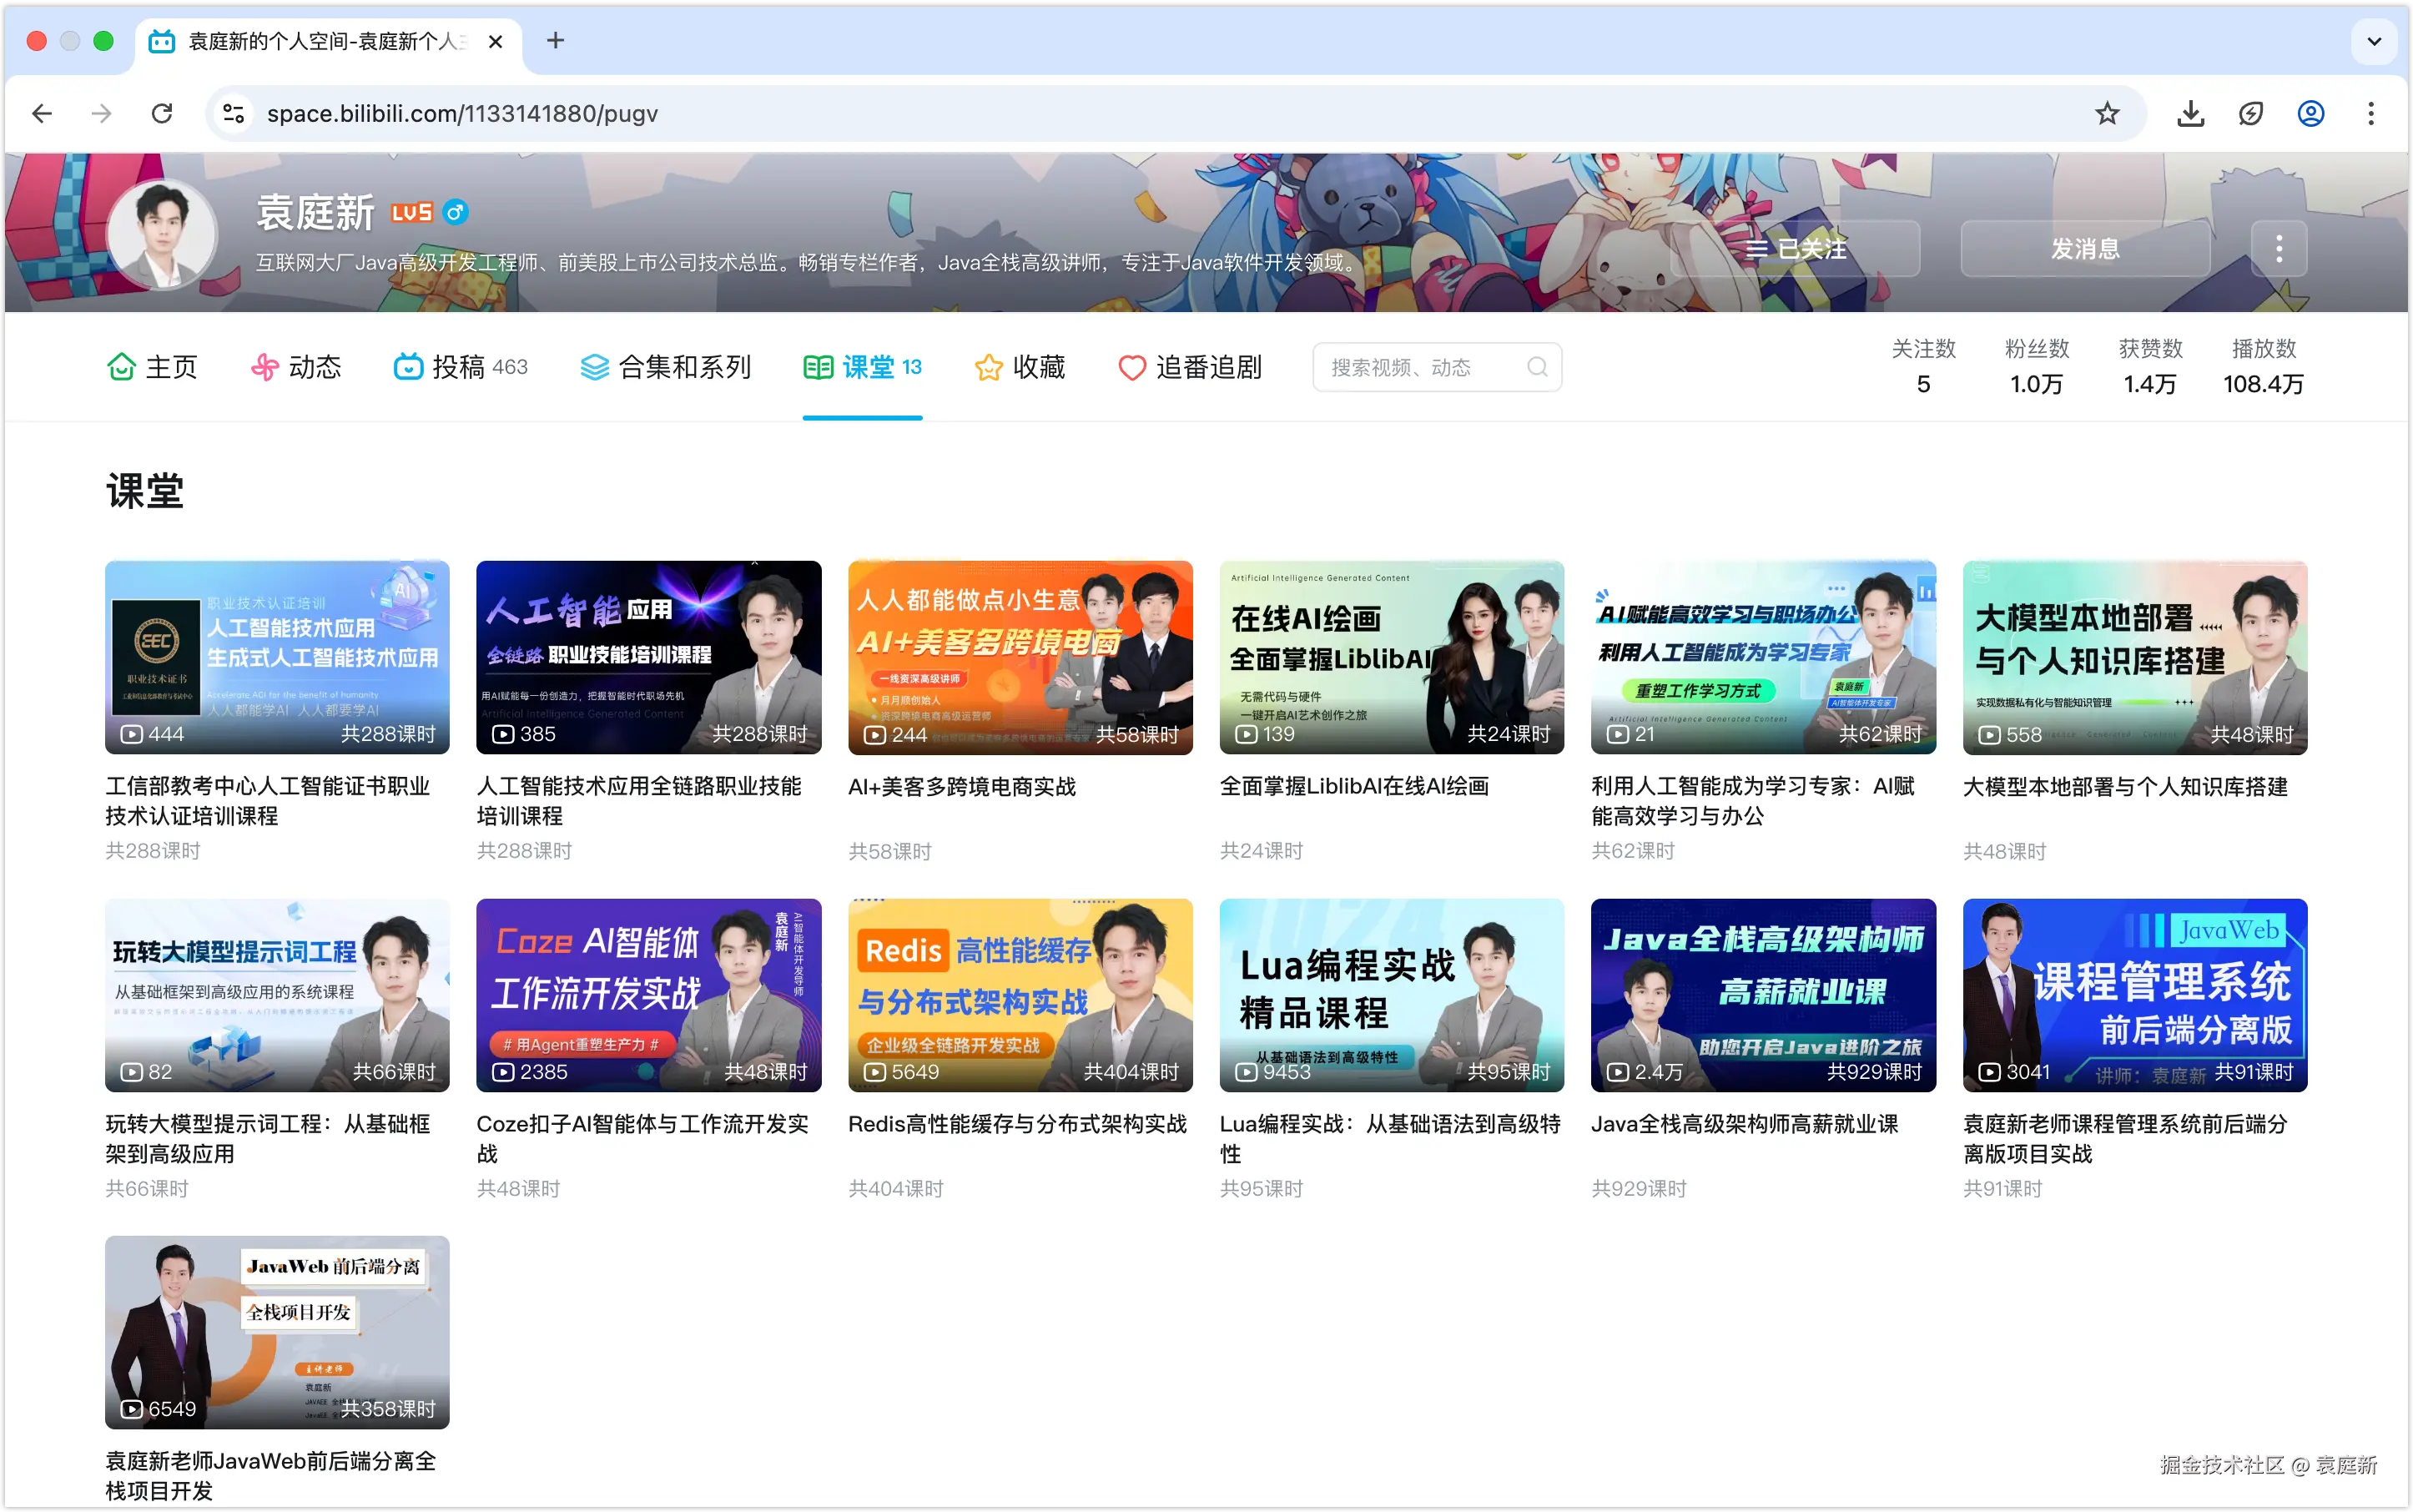This screenshot has height=1512, width=2413.
Task: Open Chrome's three-dot menu
Action: point(2370,114)
